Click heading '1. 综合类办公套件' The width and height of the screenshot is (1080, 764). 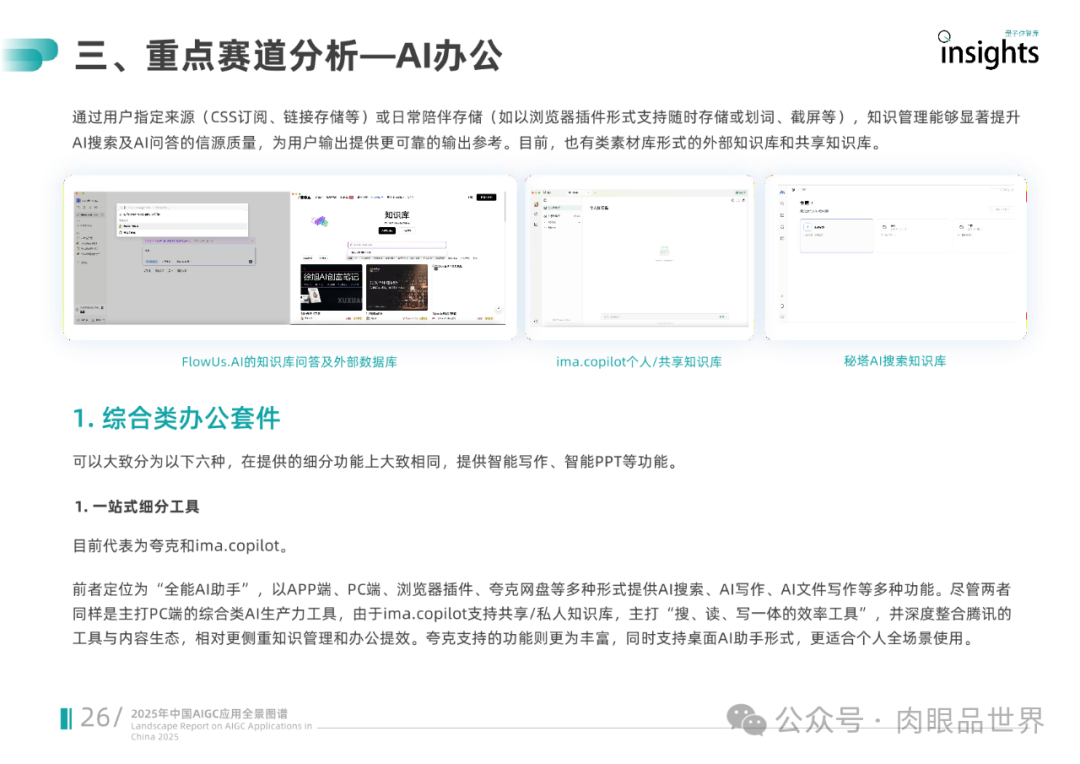(x=176, y=418)
